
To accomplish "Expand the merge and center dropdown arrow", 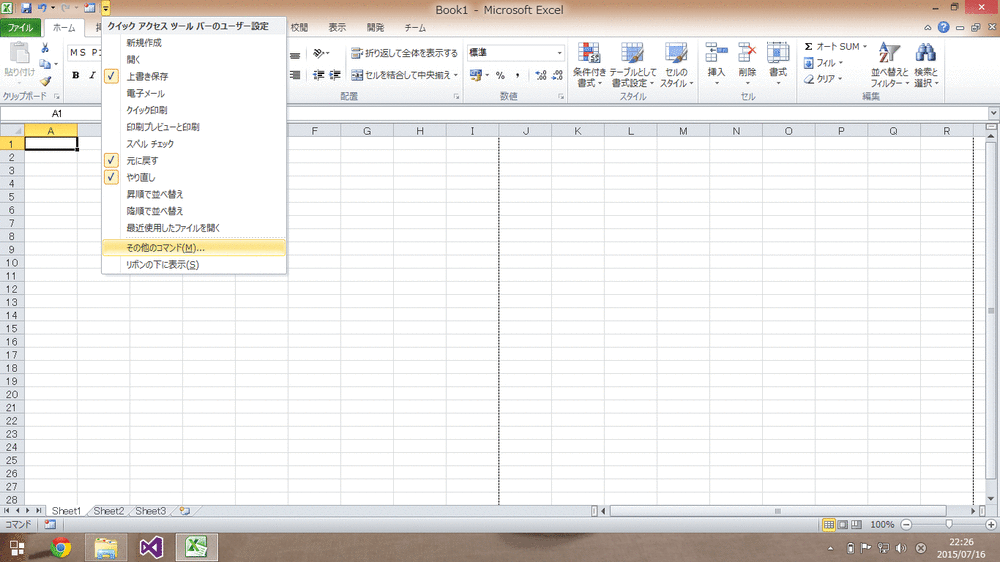I will coord(456,75).
